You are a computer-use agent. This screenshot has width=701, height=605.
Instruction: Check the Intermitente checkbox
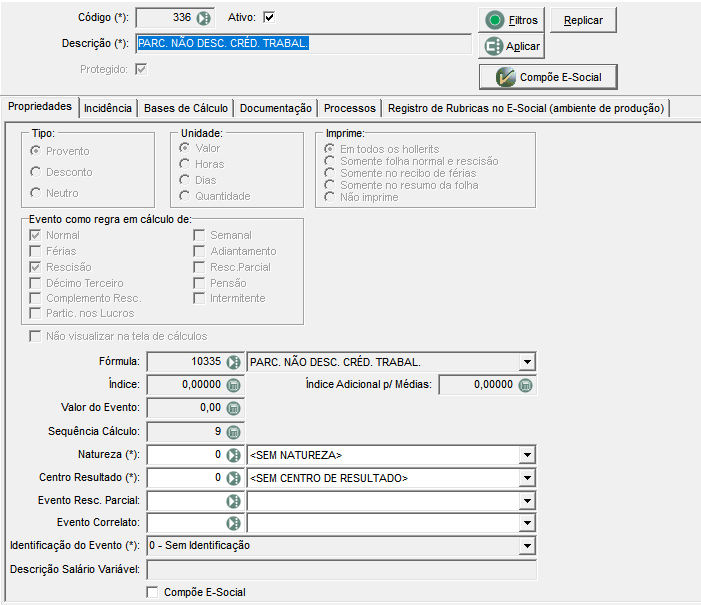(199, 298)
